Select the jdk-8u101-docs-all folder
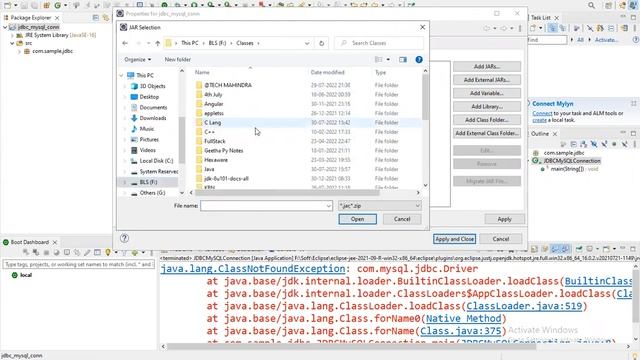This screenshot has height=360, width=640. pyautogui.click(x=226, y=178)
